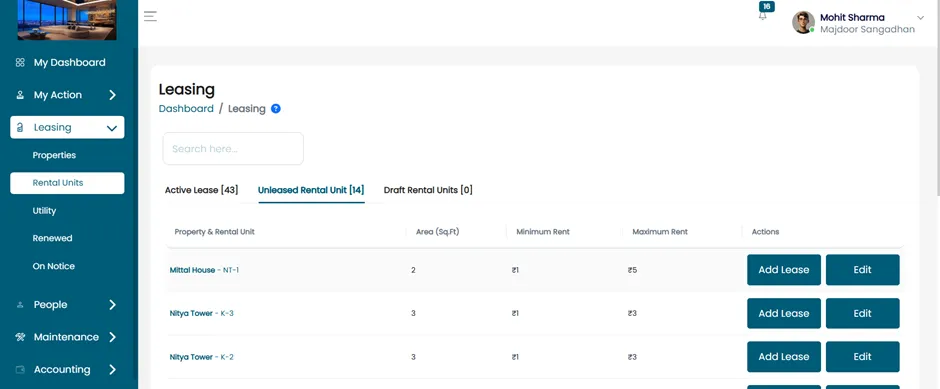Open Nitya Tower - K-2 property link

(x=201, y=357)
